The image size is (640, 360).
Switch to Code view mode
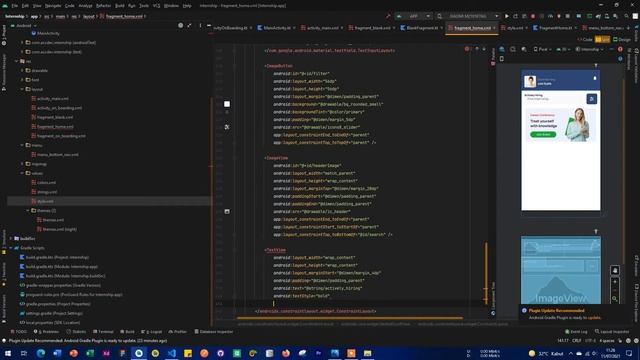[x=584, y=40]
